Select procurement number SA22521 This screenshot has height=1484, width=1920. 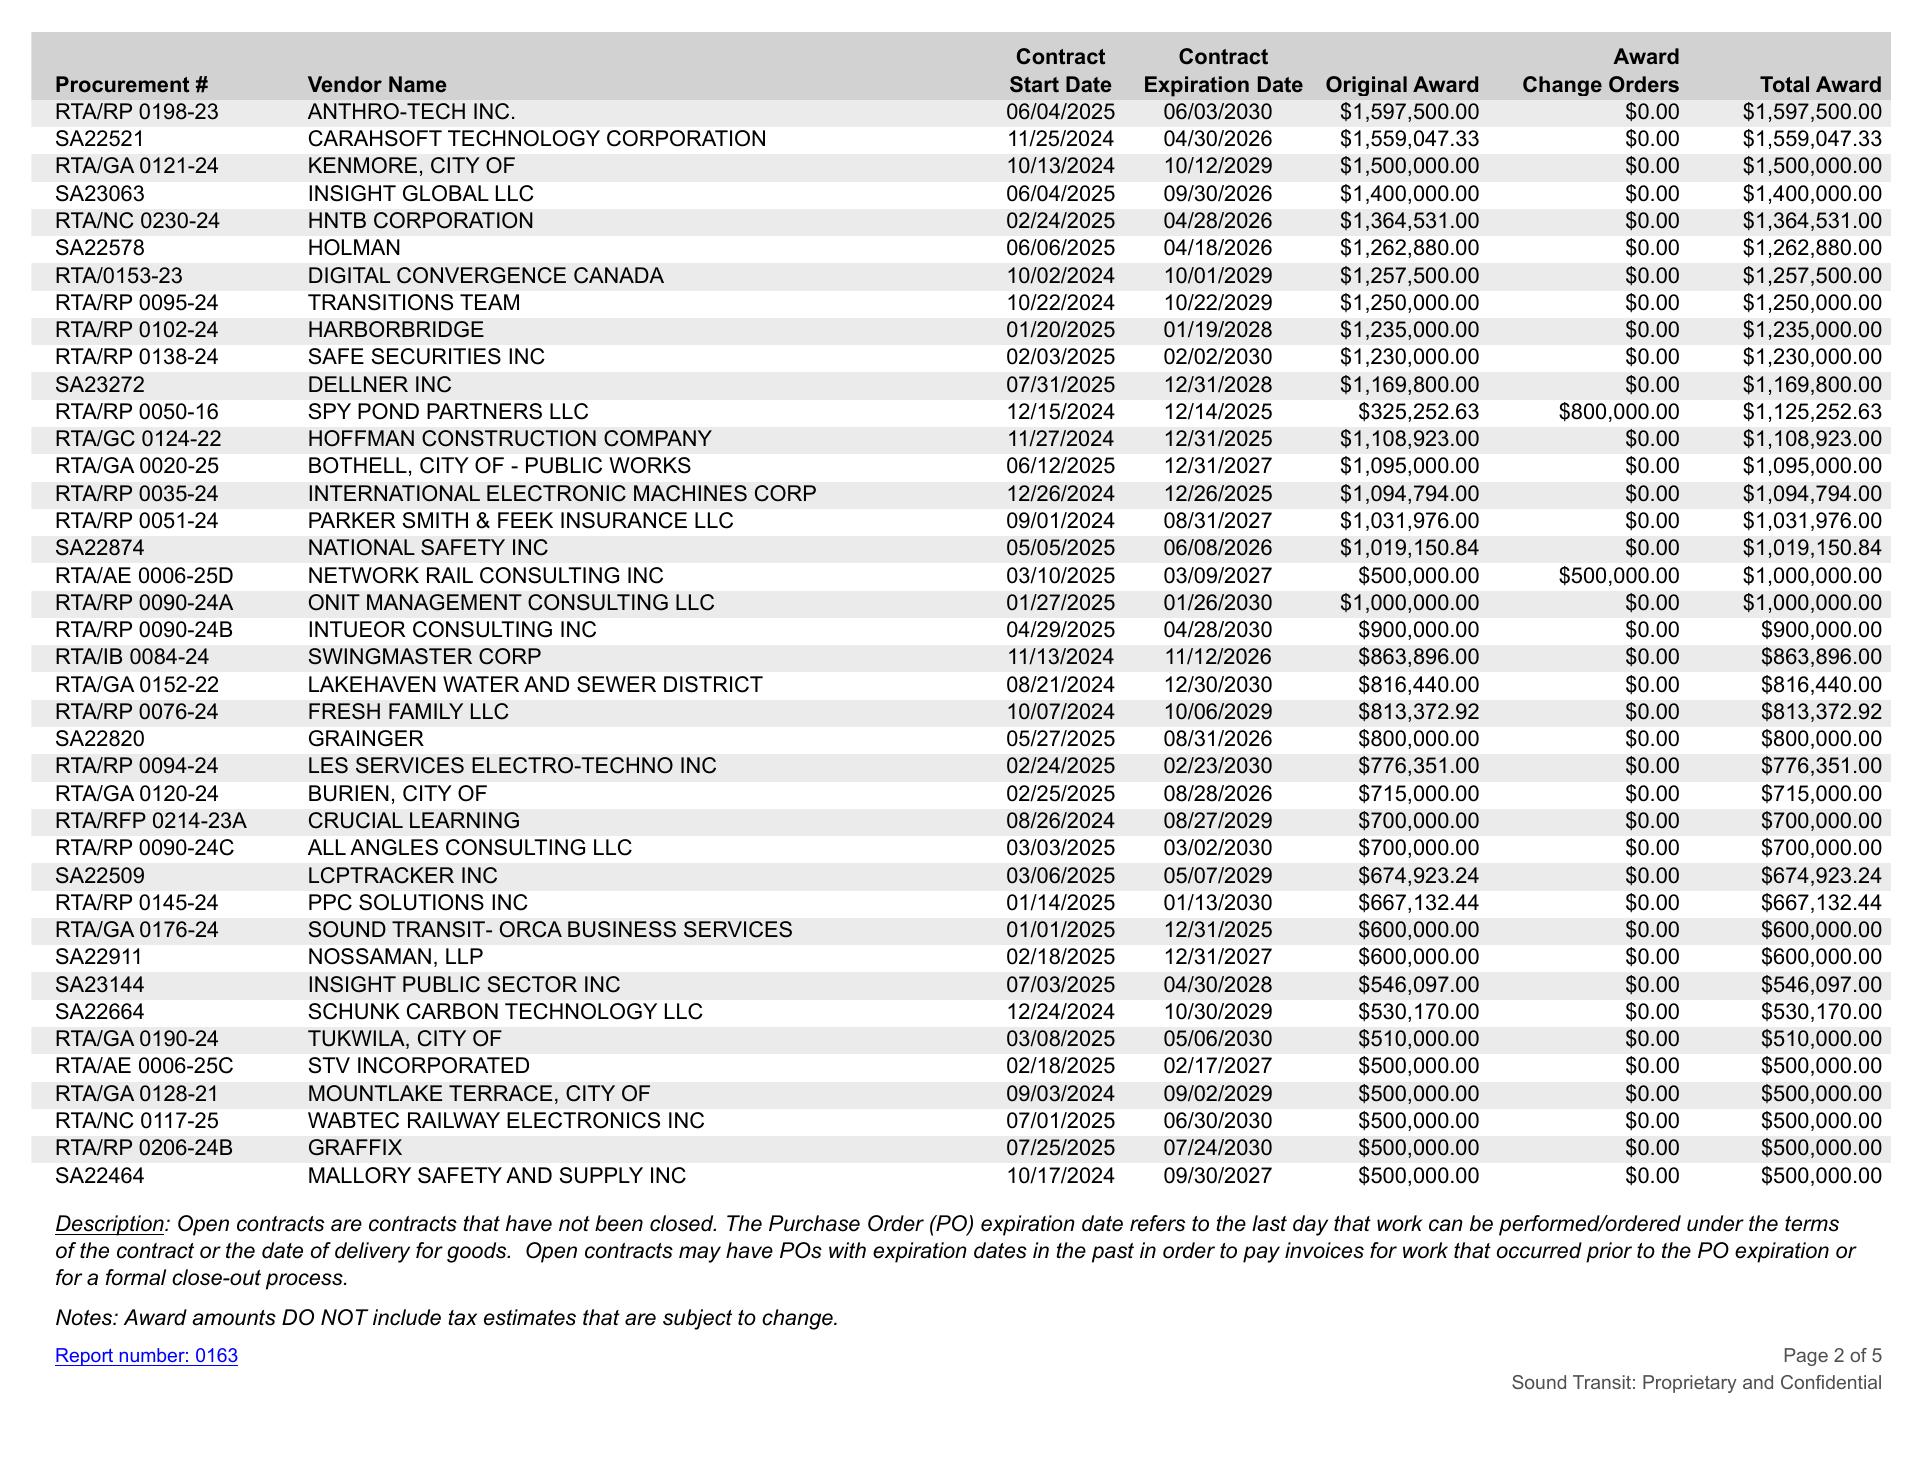(x=99, y=139)
